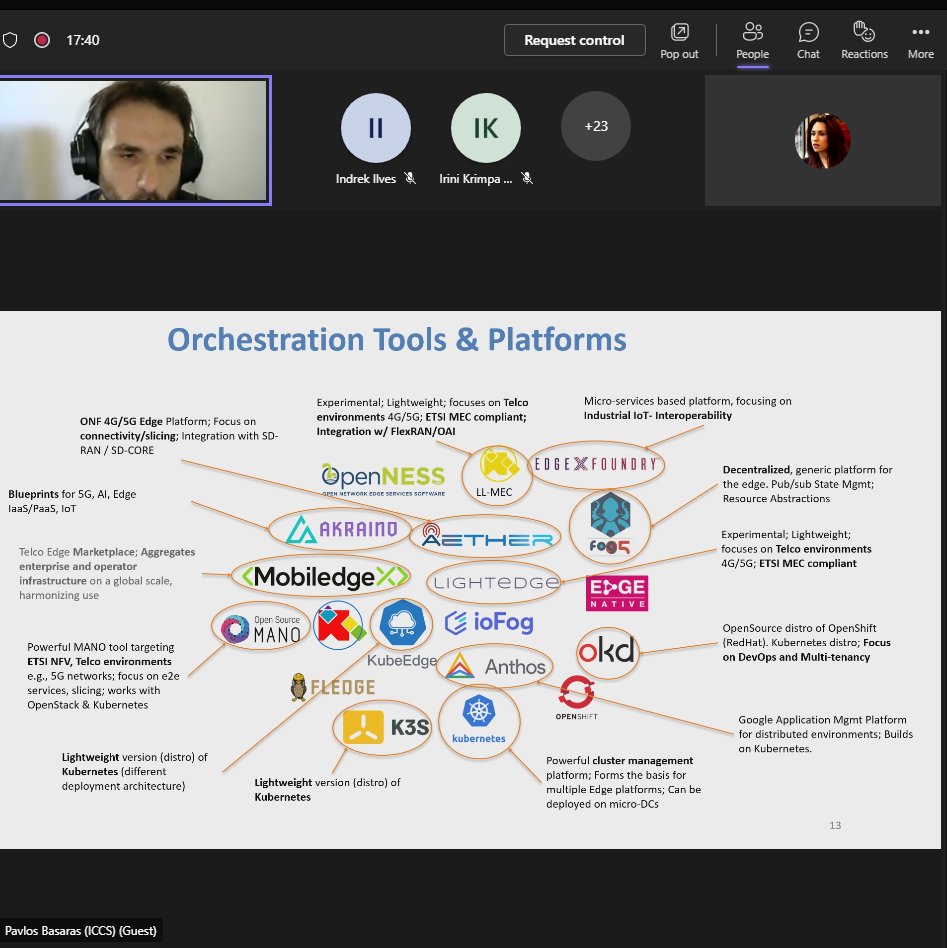
Task: Click the 'Blueprints for 5G, AI, Edge' text
Action: [72, 494]
